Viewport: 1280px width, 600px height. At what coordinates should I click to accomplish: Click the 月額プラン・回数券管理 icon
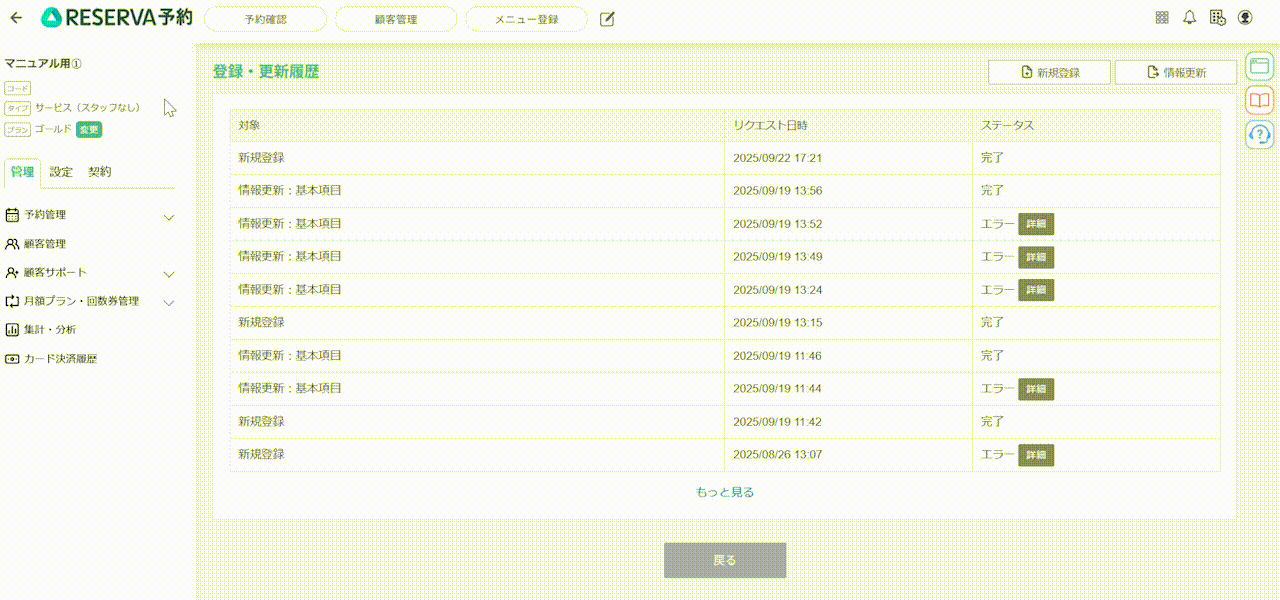(12, 301)
